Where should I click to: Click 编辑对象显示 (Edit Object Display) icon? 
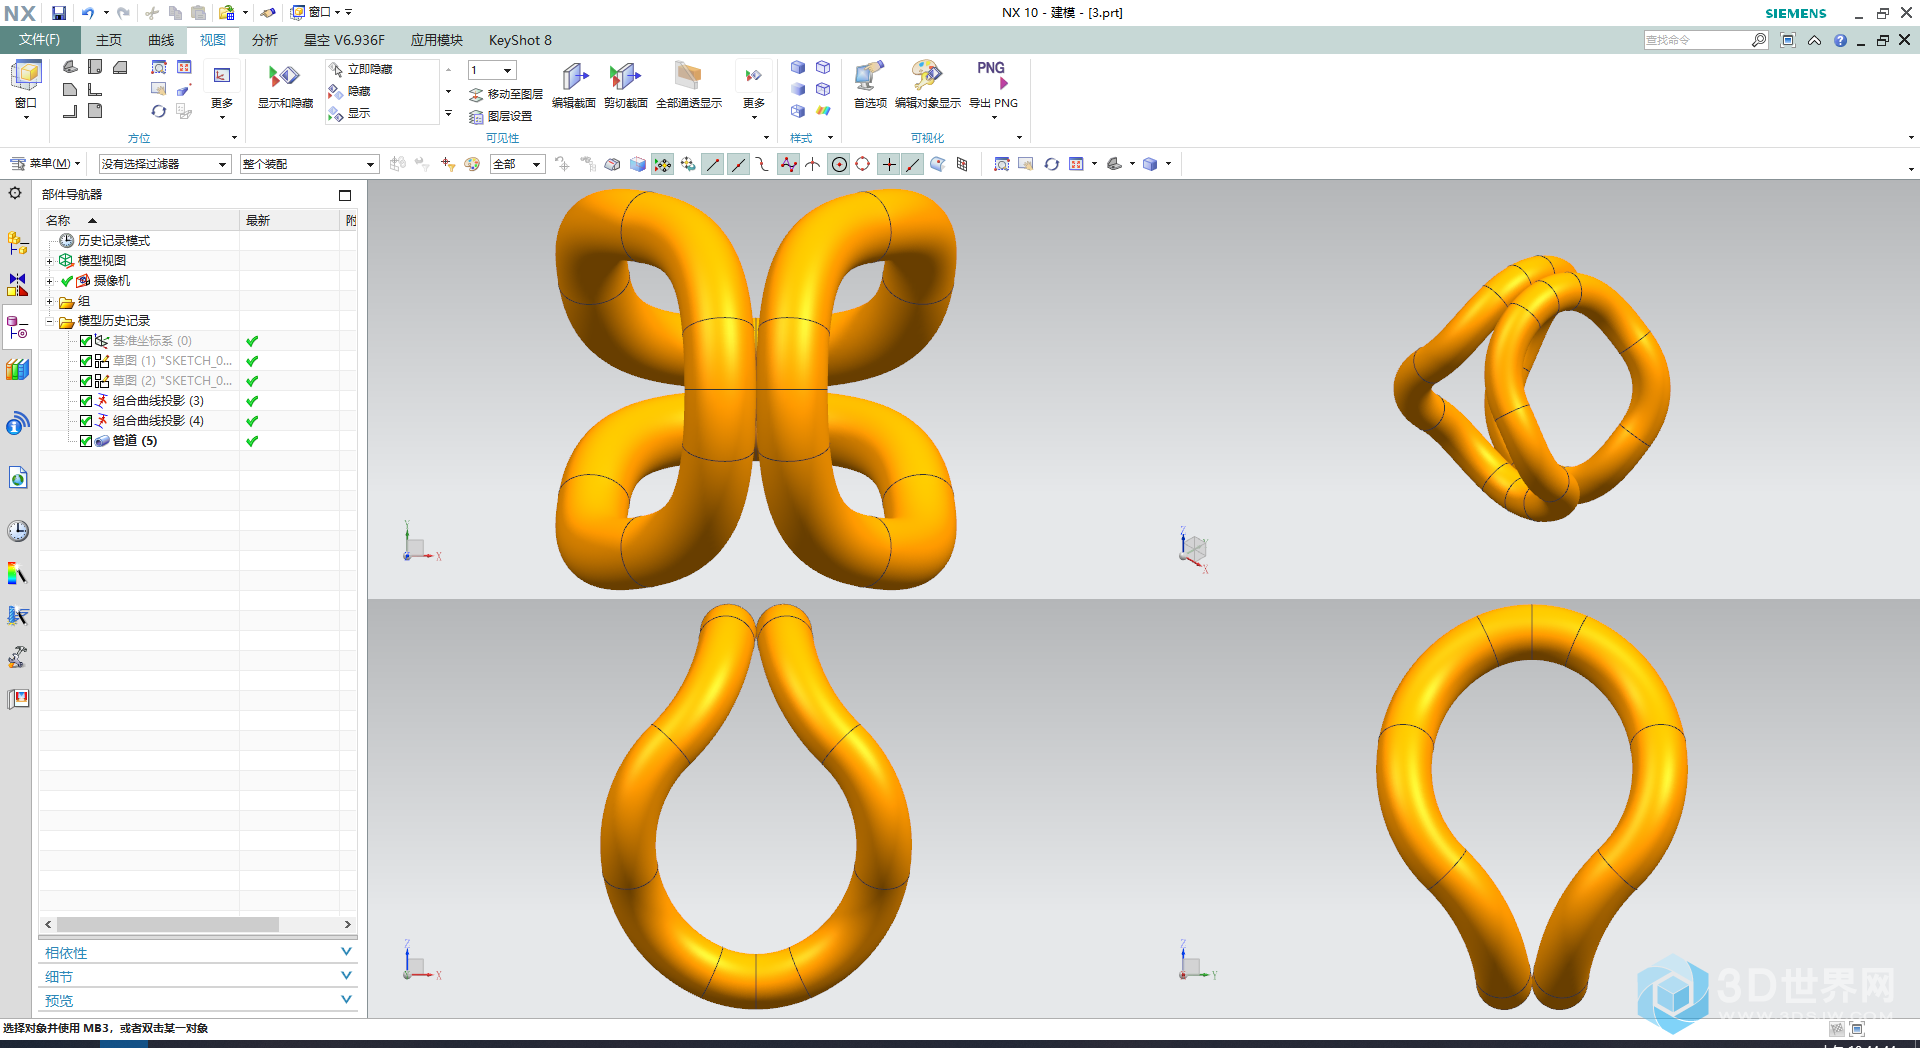click(927, 77)
